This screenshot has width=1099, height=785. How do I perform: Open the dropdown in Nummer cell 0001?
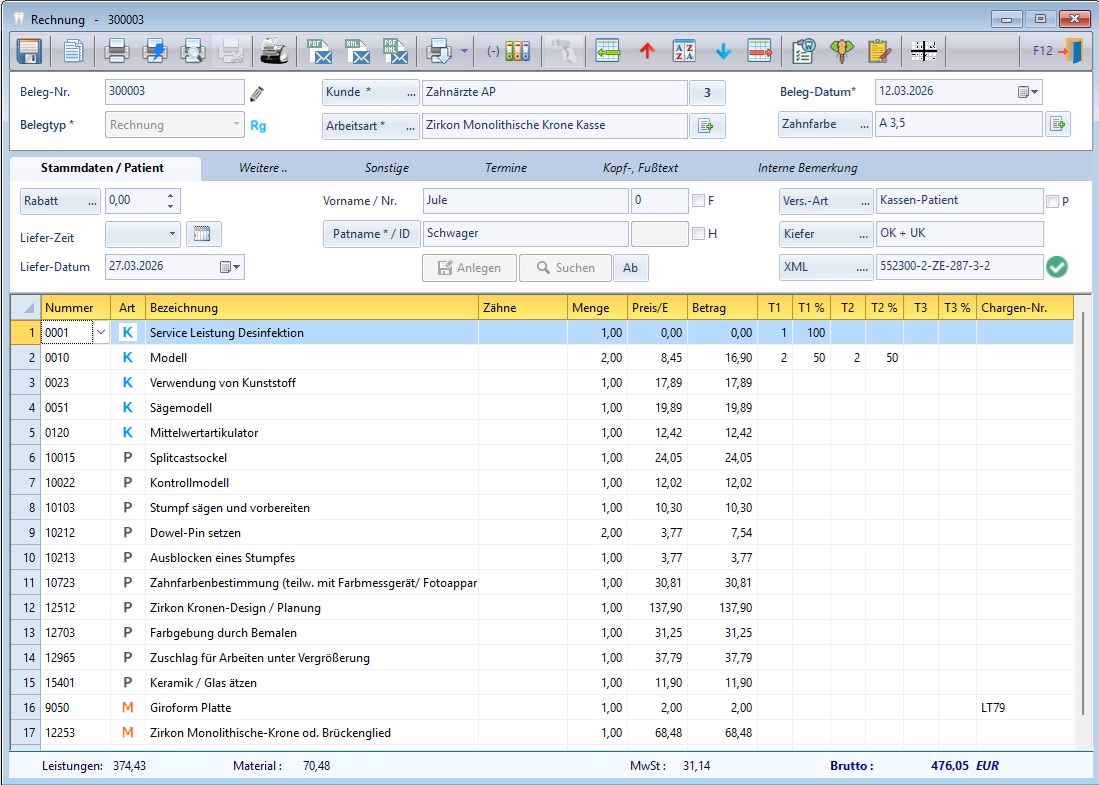[x=100, y=333]
